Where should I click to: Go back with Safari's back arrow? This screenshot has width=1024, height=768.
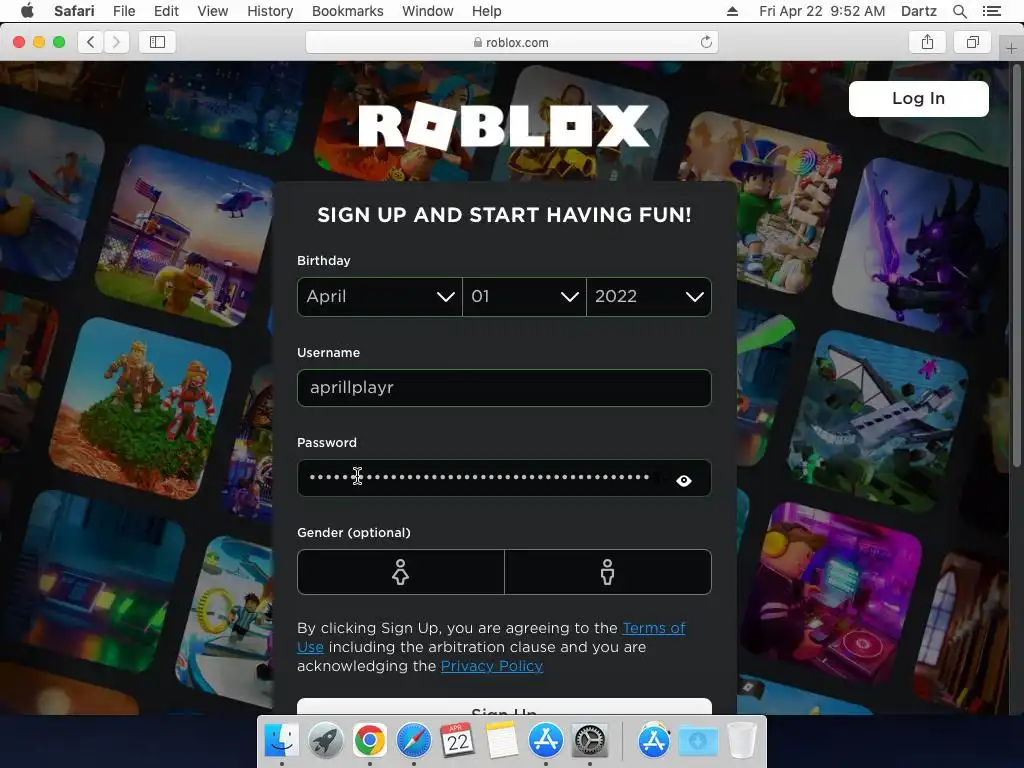pos(91,42)
